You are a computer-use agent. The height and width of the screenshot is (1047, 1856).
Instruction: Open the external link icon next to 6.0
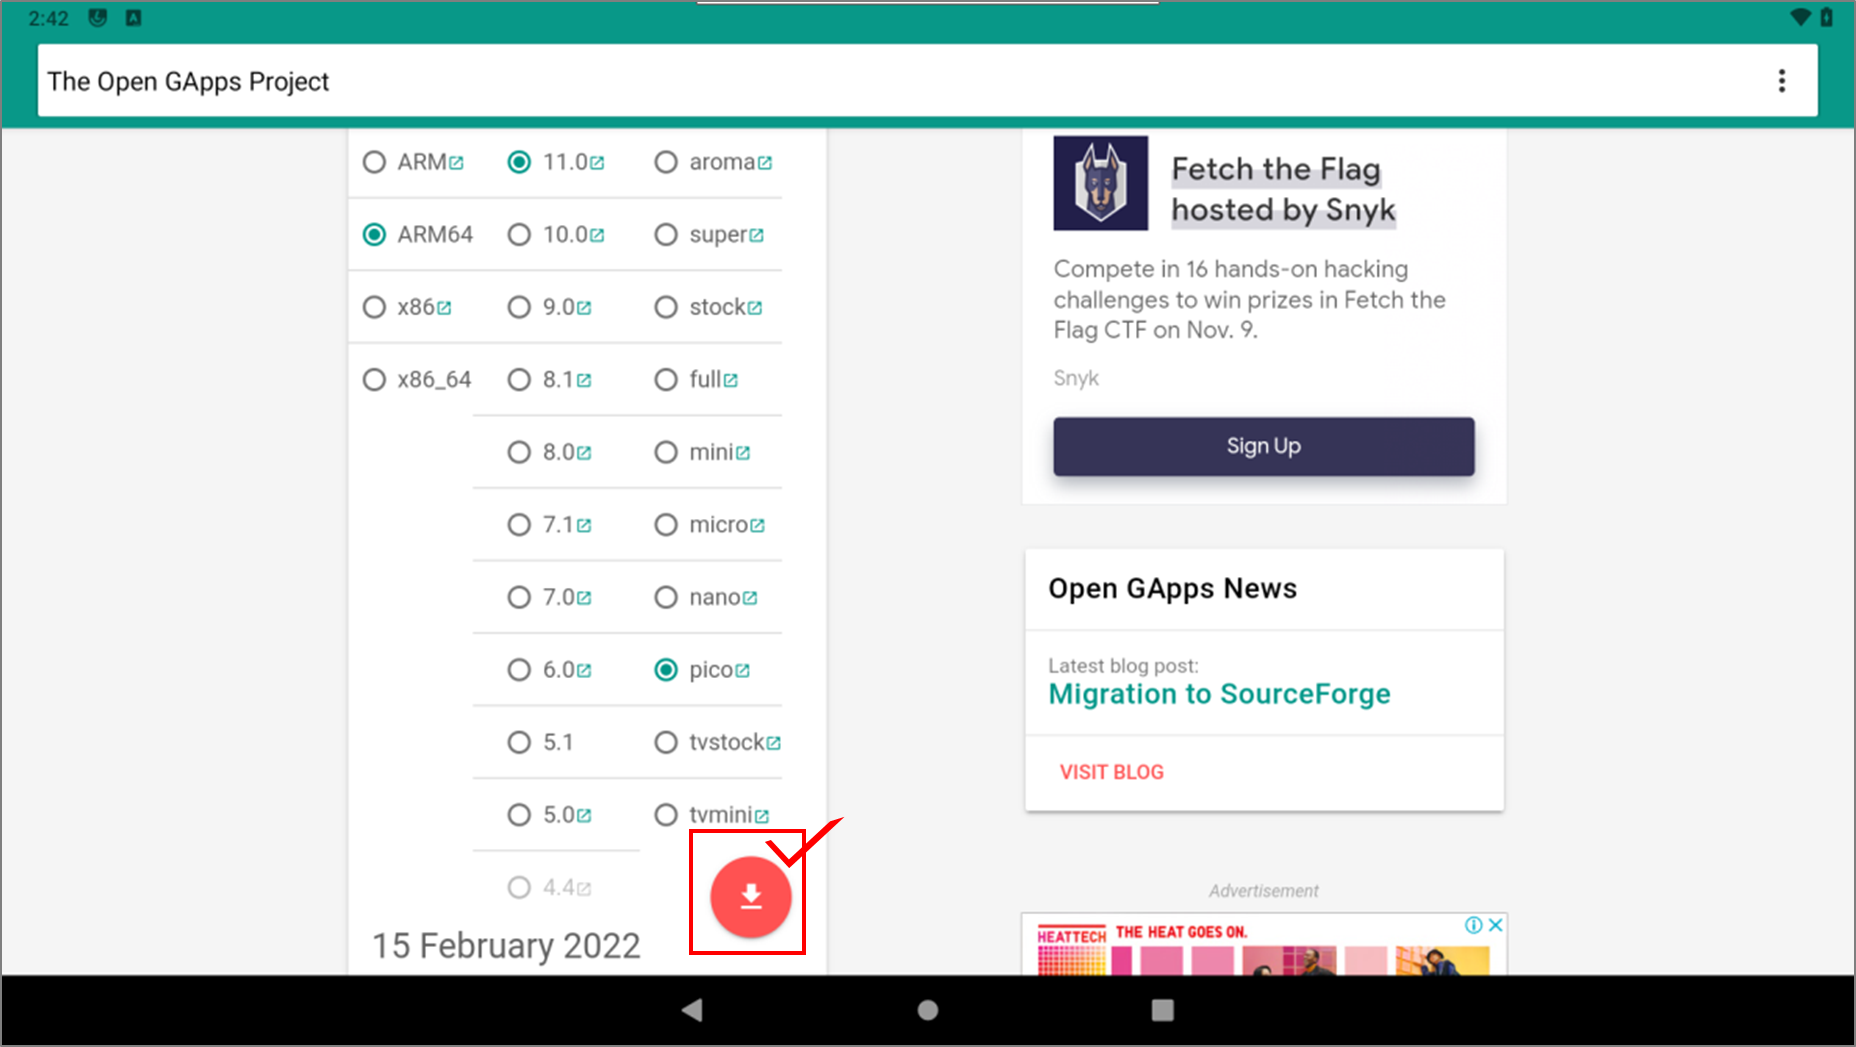pos(584,671)
